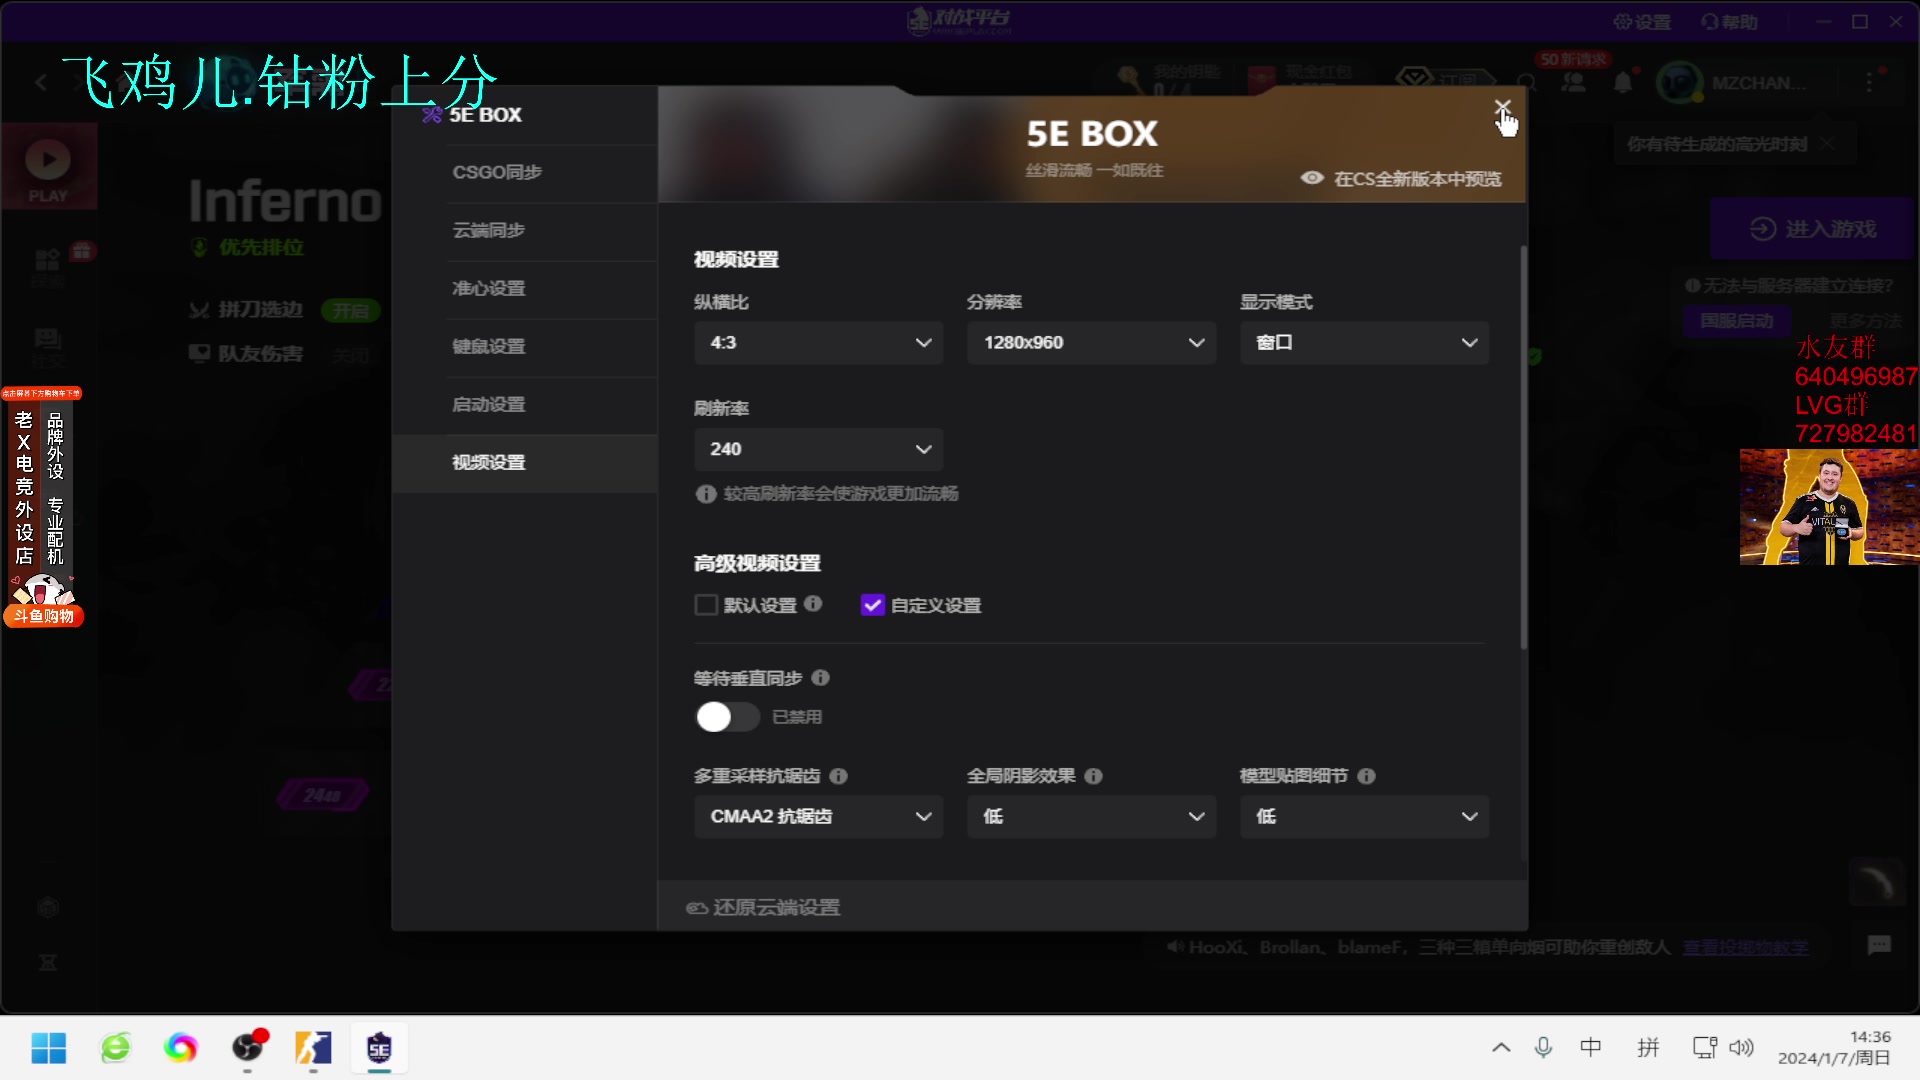The height and width of the screenshot is (1080, 1920).
Task: Open the friends contacts icon near the bell
Action: tap(1574, 83)
